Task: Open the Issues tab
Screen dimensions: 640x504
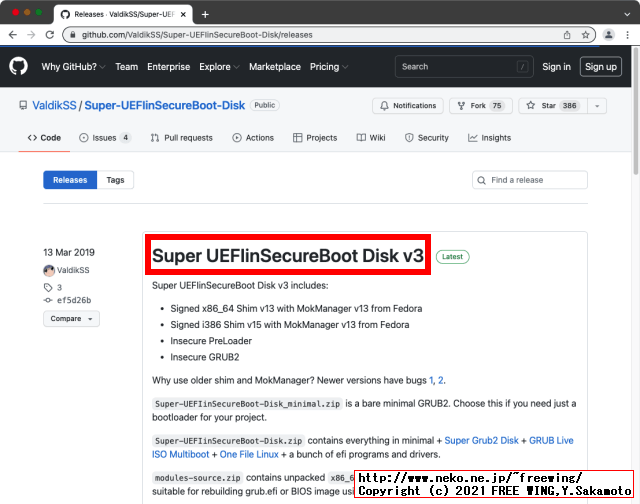Action: (105, 138)
